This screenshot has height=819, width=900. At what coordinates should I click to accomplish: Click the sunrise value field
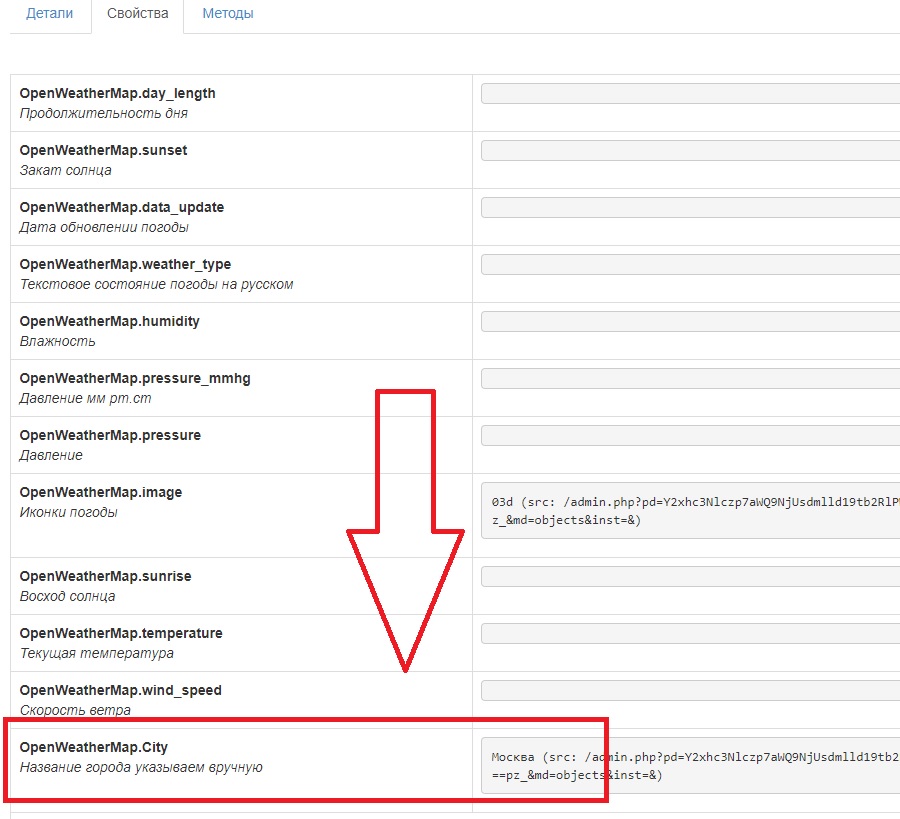point(690,576)
